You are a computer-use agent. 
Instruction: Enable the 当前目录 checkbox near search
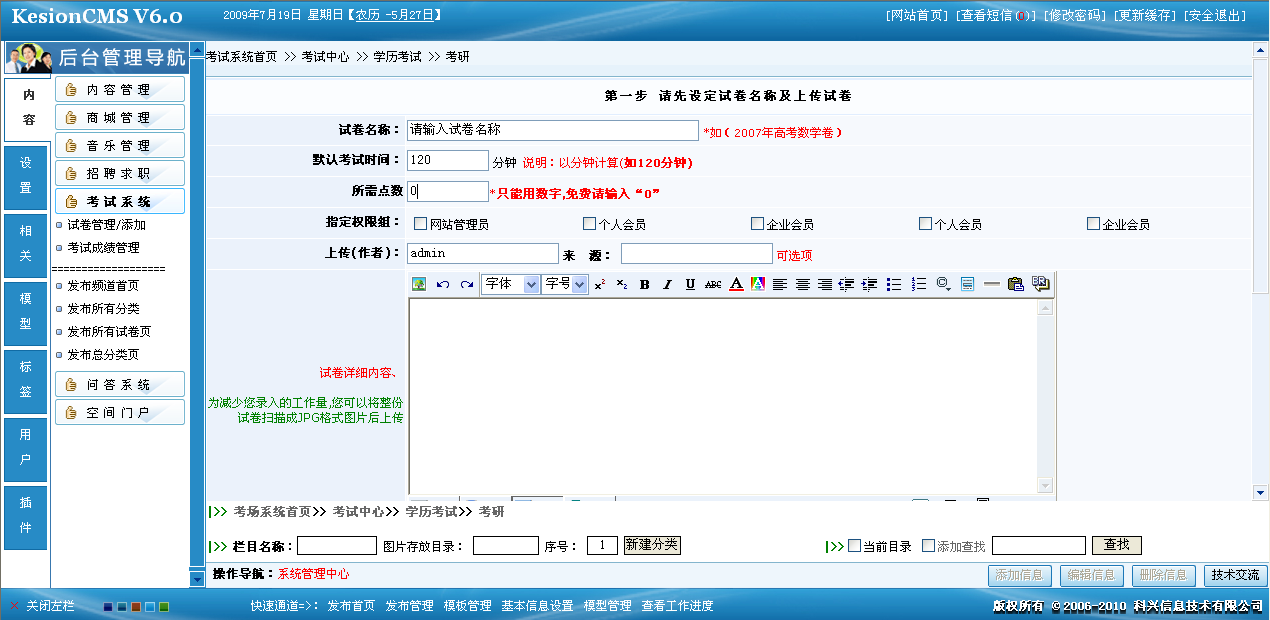855,545
